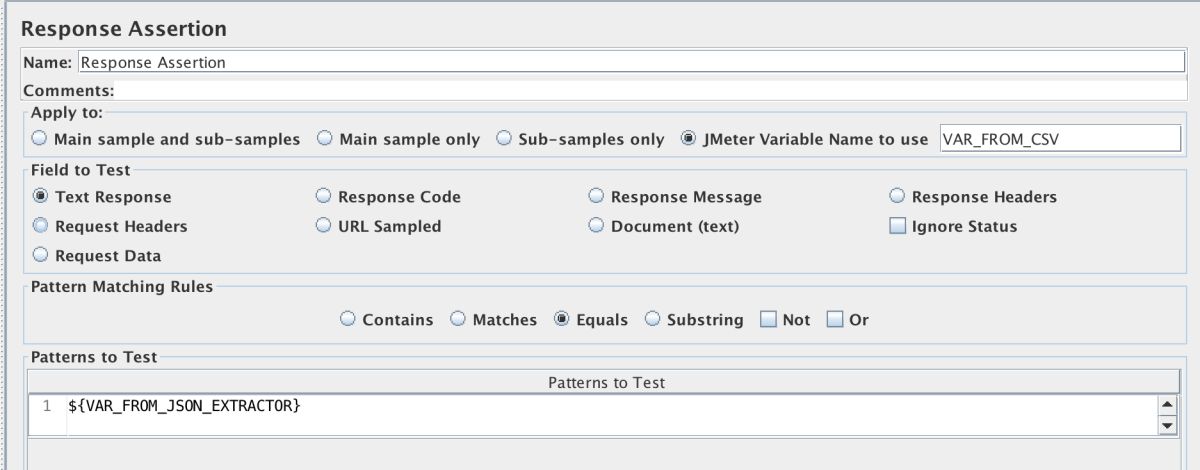Select URL Sampled radio button
This screenshot has width=1200, height=470.
pyautogui.click(x=324, y=226)
